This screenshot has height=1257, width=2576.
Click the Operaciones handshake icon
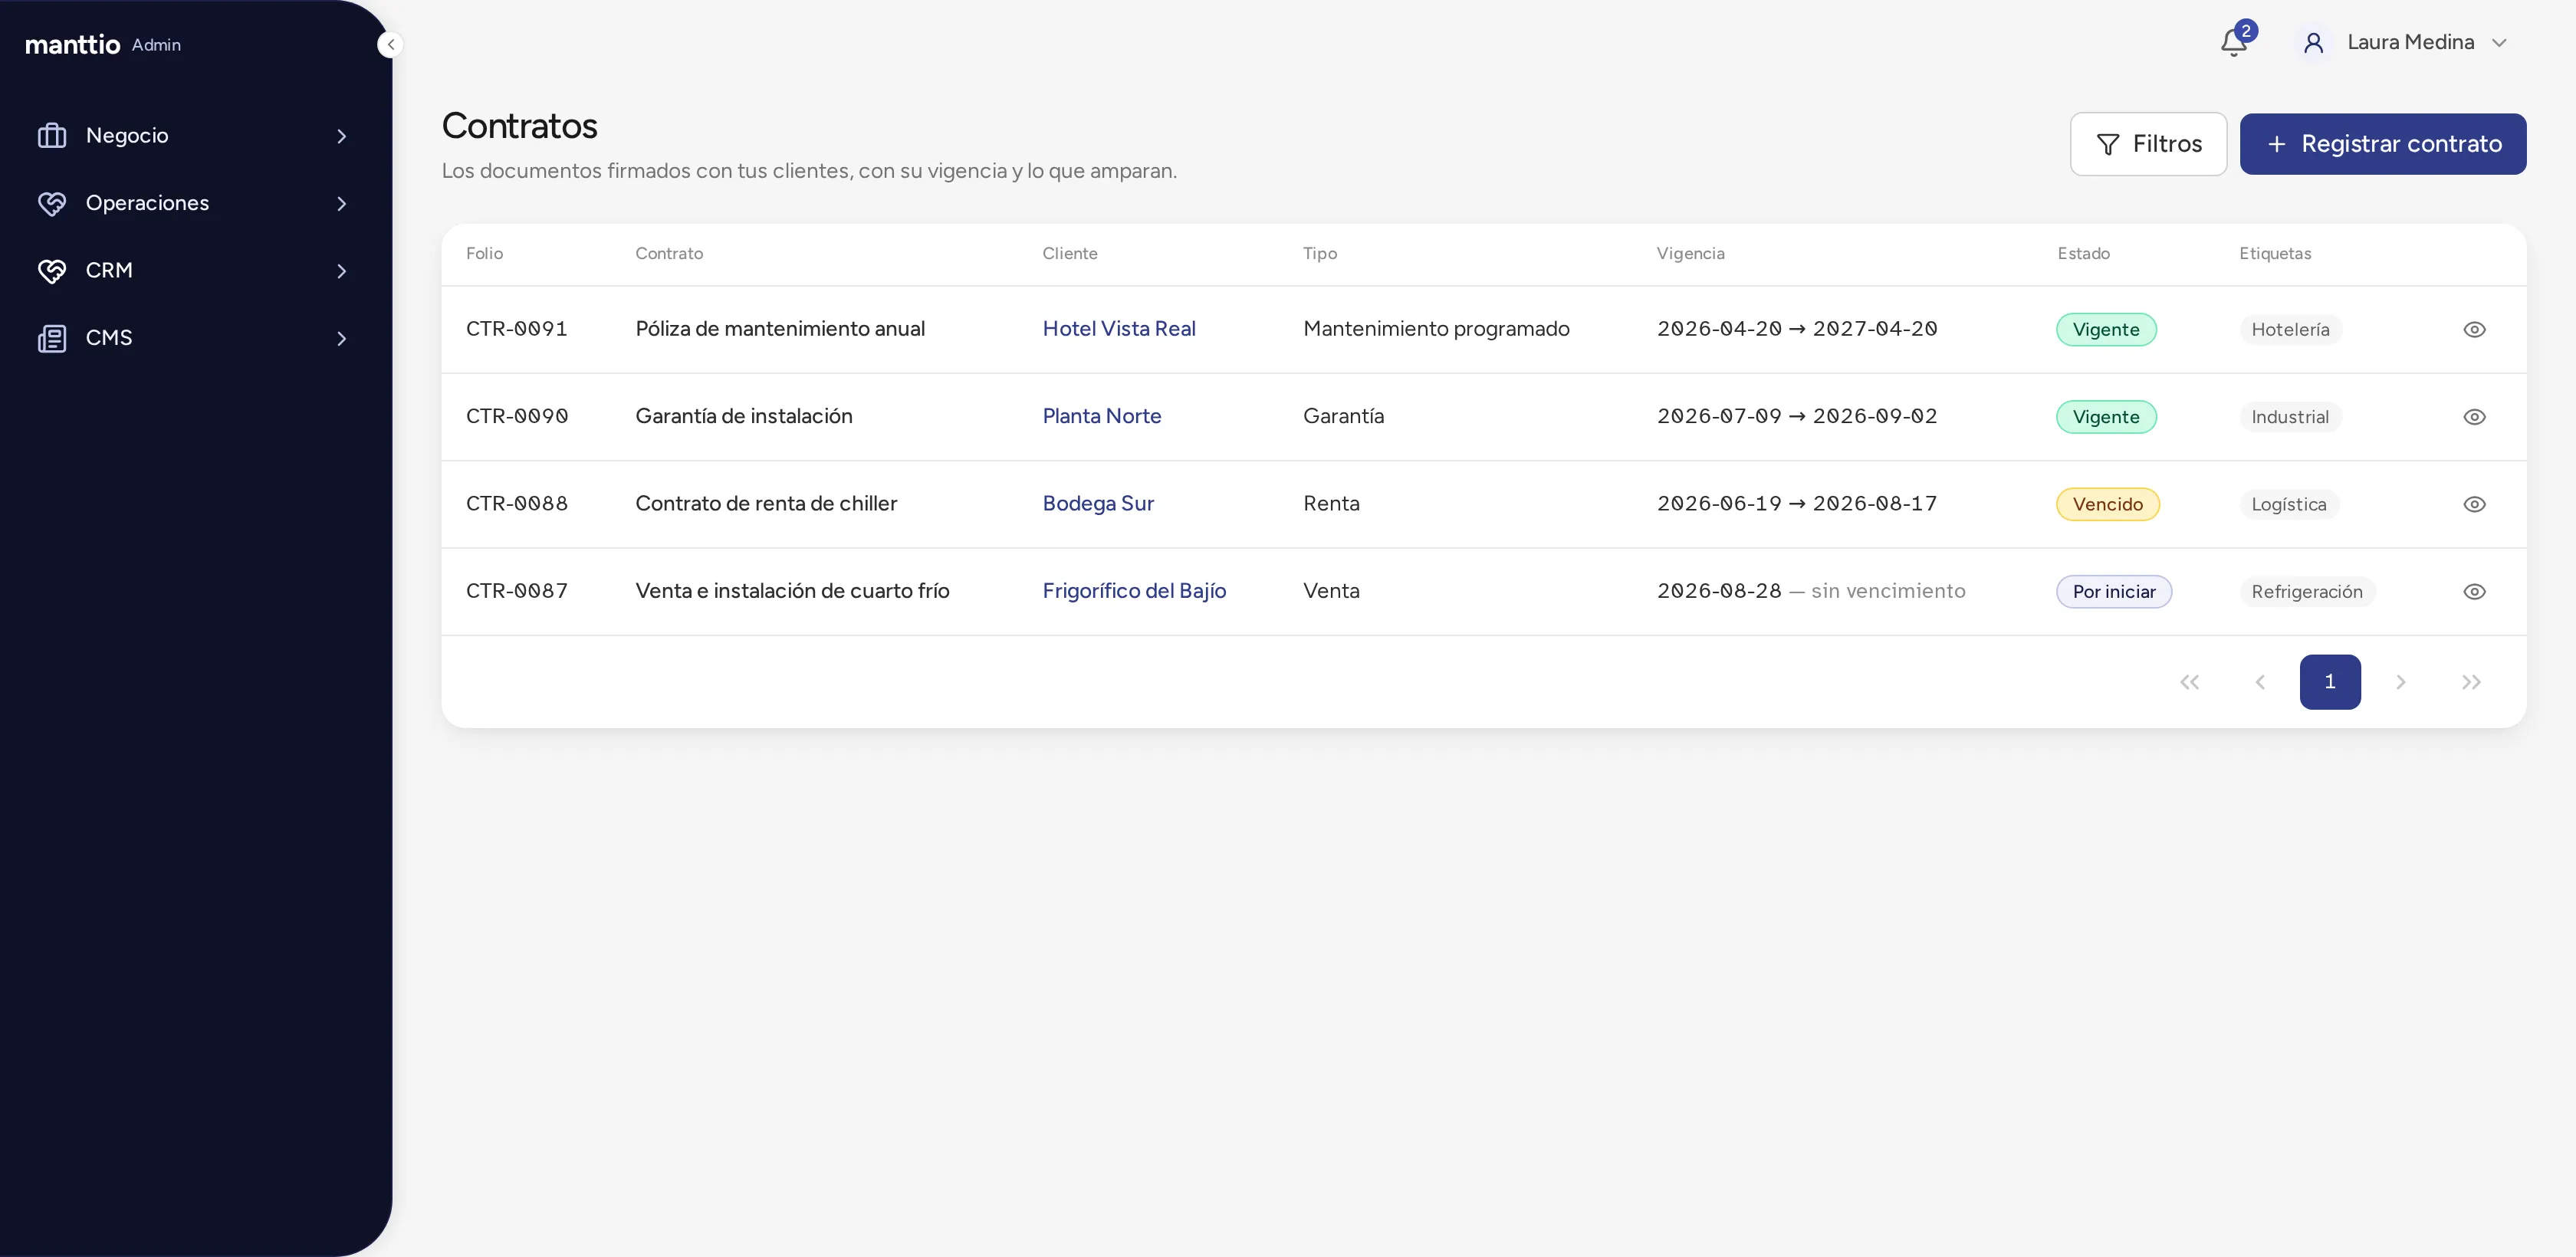point(52,203)
